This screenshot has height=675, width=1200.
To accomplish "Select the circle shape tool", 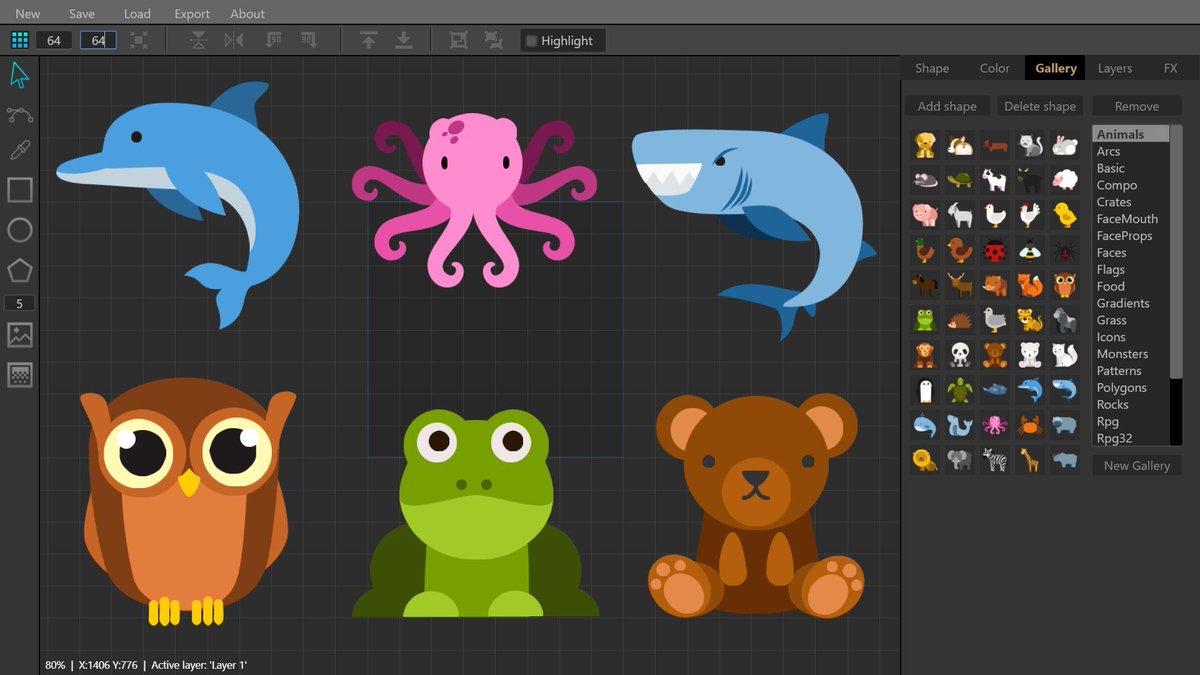I will pyautogui.click(x=19, y=230).
